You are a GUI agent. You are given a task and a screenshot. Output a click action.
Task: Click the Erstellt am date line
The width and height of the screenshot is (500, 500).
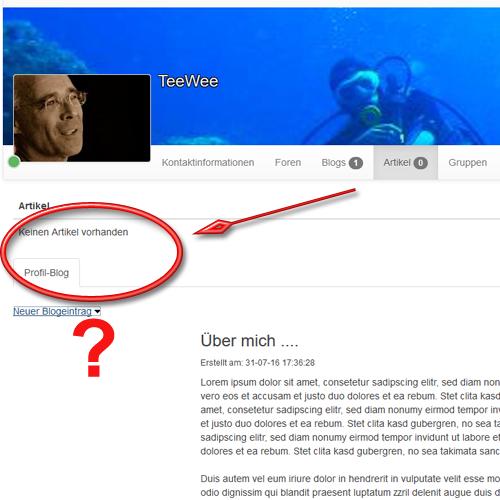(257, 363)
